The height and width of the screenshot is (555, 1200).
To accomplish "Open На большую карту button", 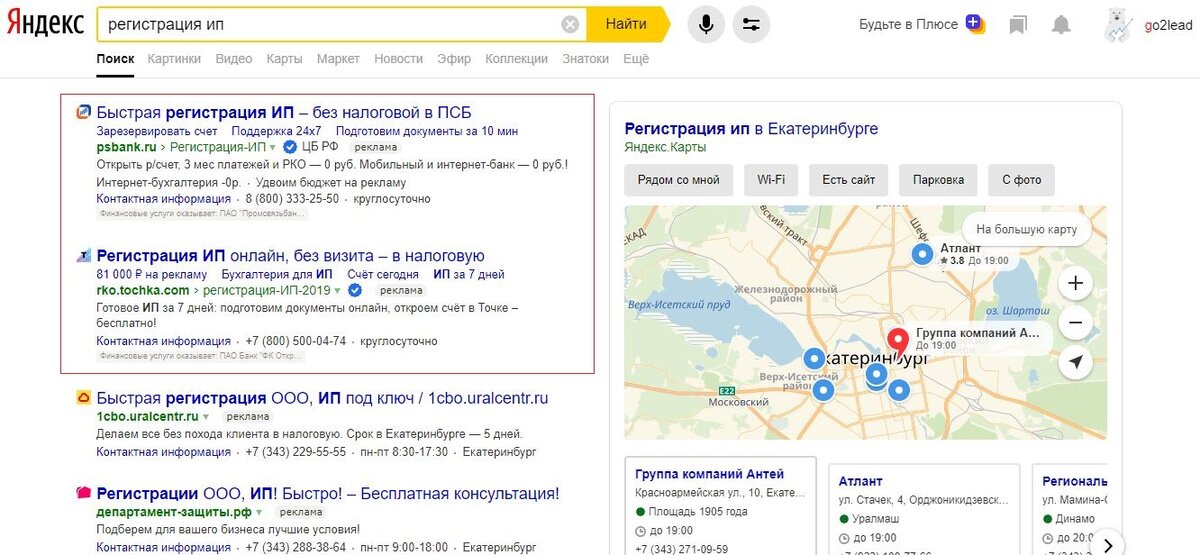I will point(1026,230).
